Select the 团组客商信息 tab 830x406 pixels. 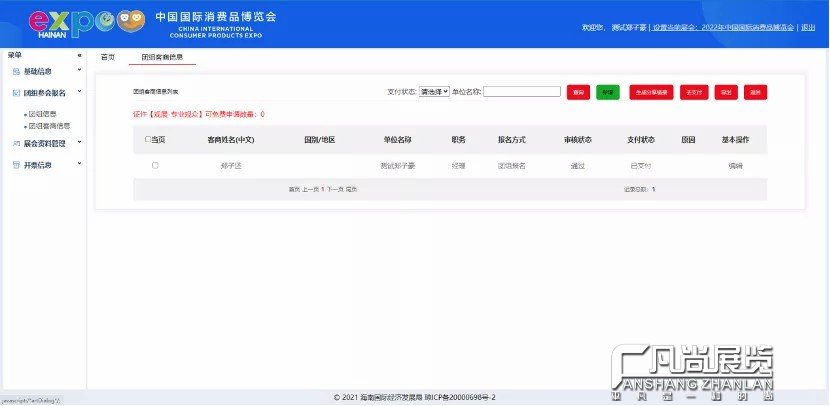pyautogui.click(x=162, y=57)
